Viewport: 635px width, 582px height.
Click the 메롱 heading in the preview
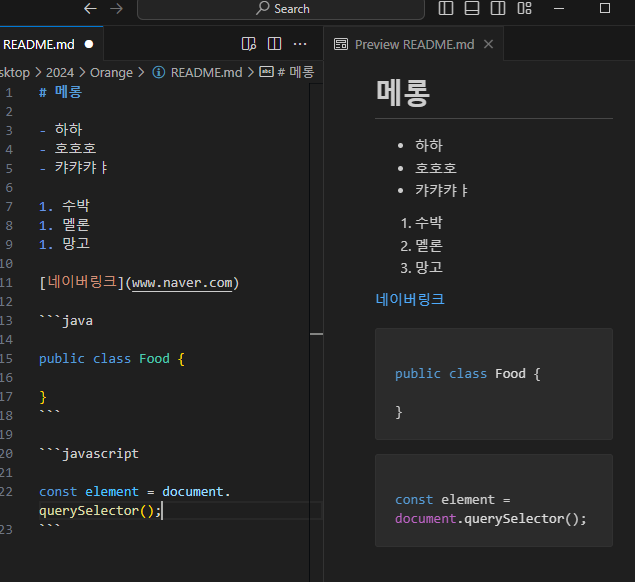coord(403,93)
